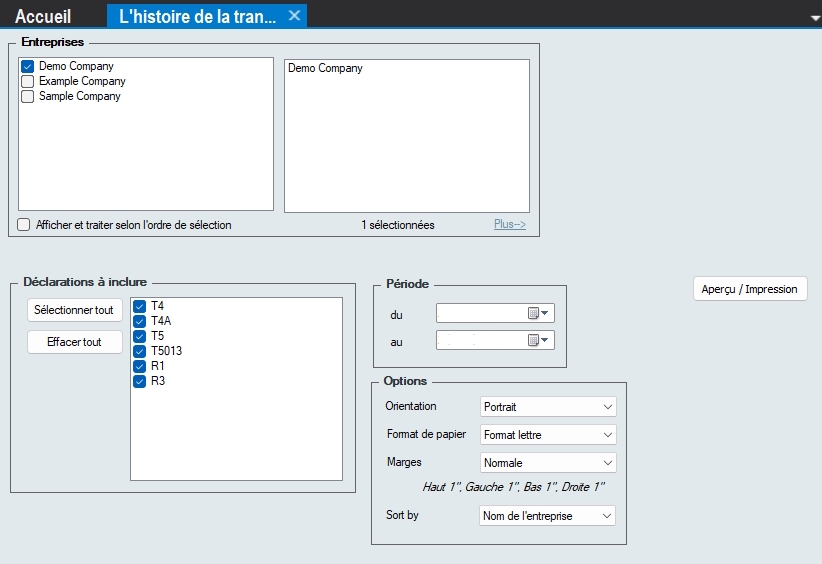The height and width of the screenshot is (564, 822).
Task: Deselect the T5013 declaration
Action: pyautogui.click(x=140, y=352)
